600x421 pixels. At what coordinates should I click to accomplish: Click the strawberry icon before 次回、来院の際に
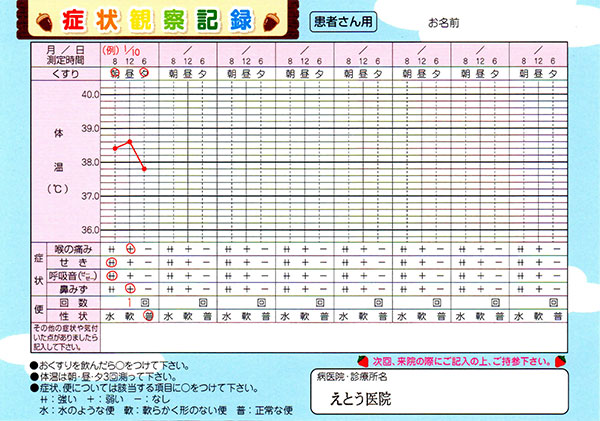pos(362,360)
